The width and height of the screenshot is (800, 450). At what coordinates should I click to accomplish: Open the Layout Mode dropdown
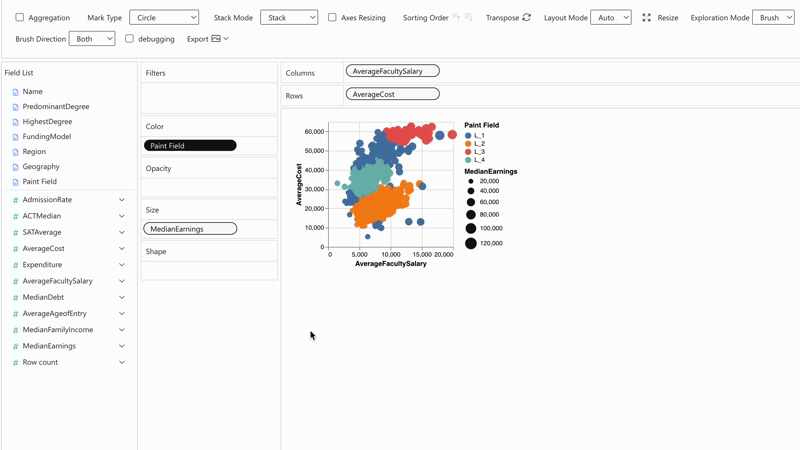[610, 18]
